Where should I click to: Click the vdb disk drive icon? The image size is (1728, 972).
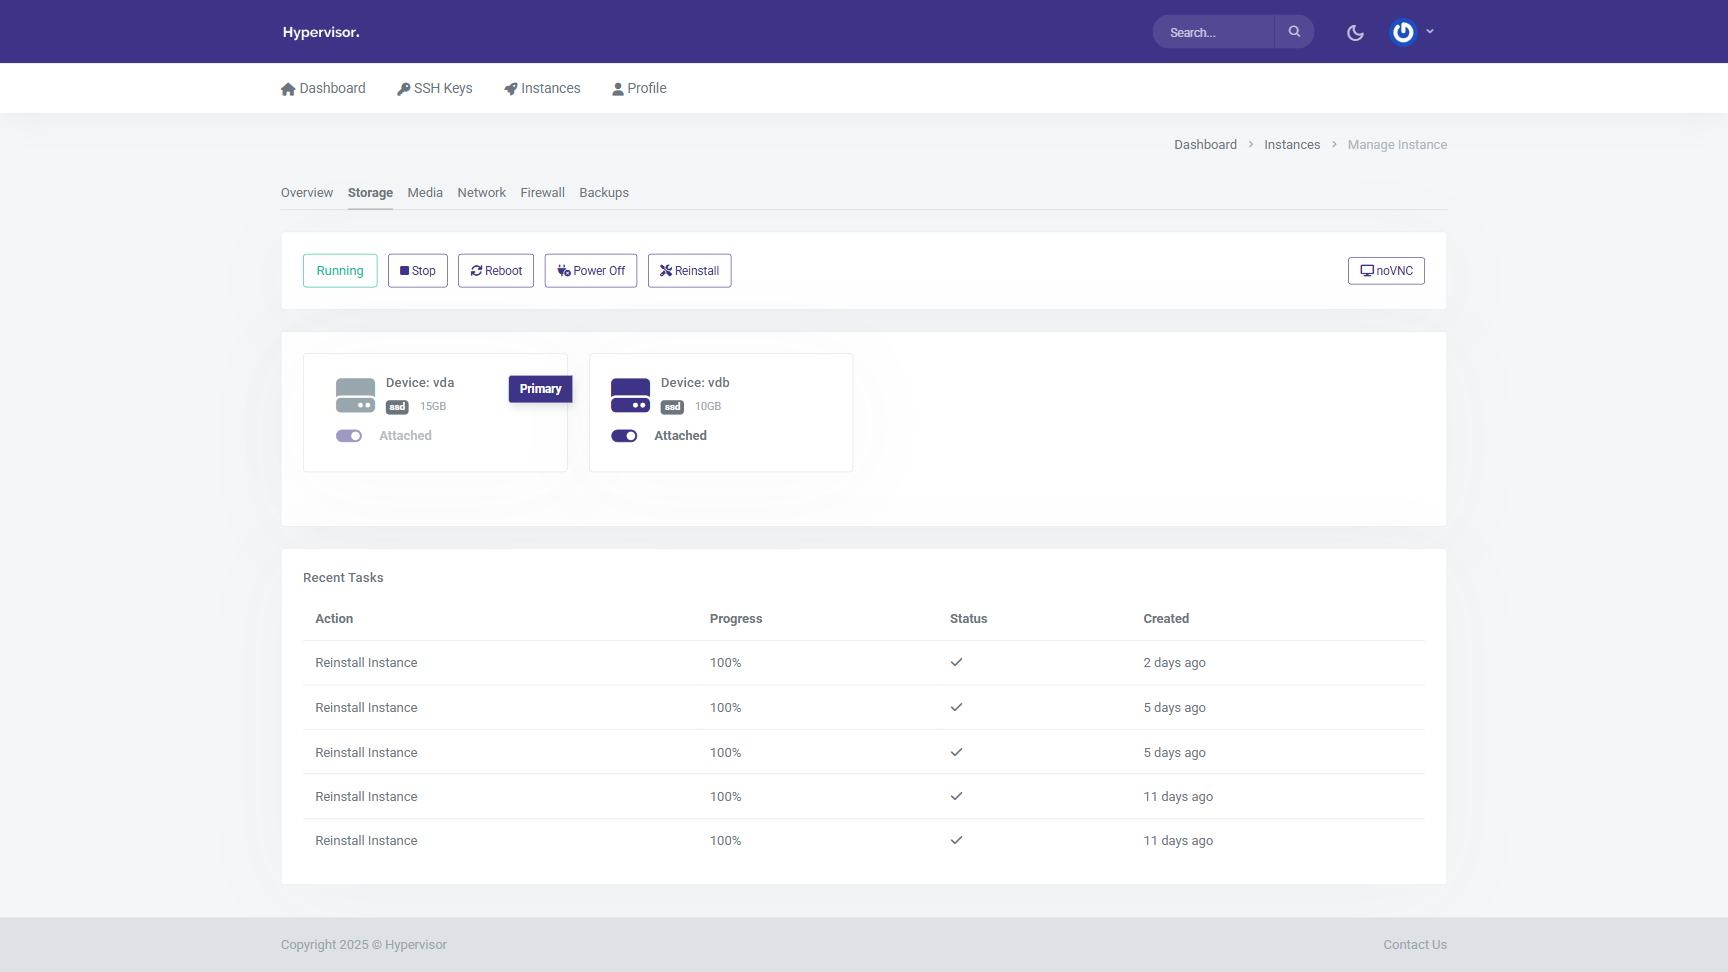[630, 395]
